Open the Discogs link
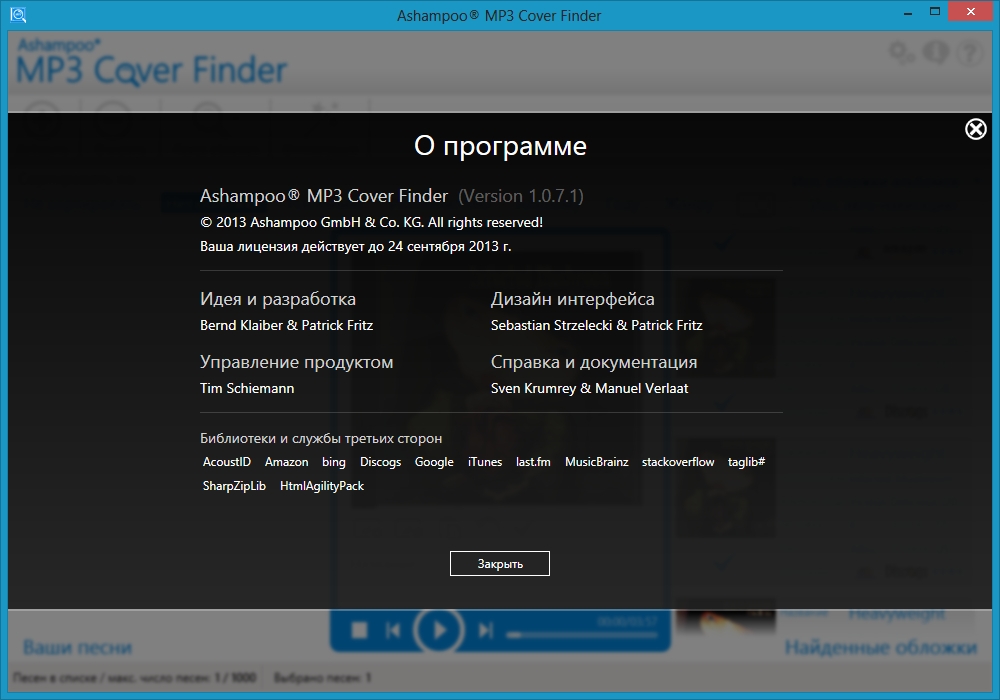Viewport: 1000px width, 700px height. [x=380, y=462]
